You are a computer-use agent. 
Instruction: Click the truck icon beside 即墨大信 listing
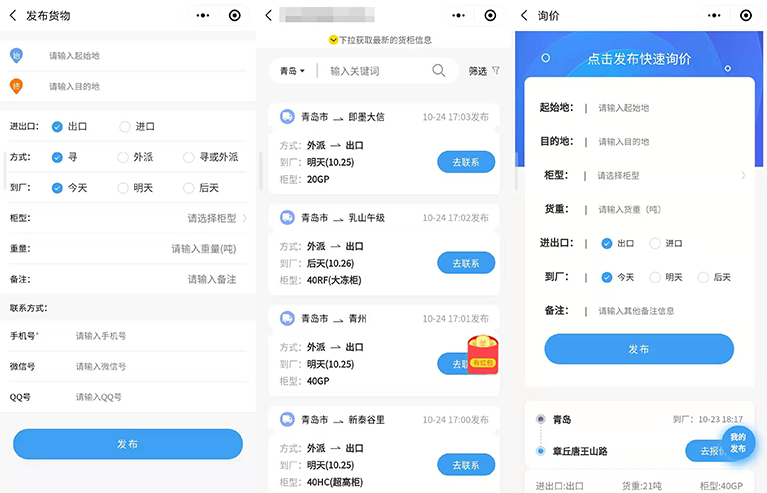(x=287, y=117)
